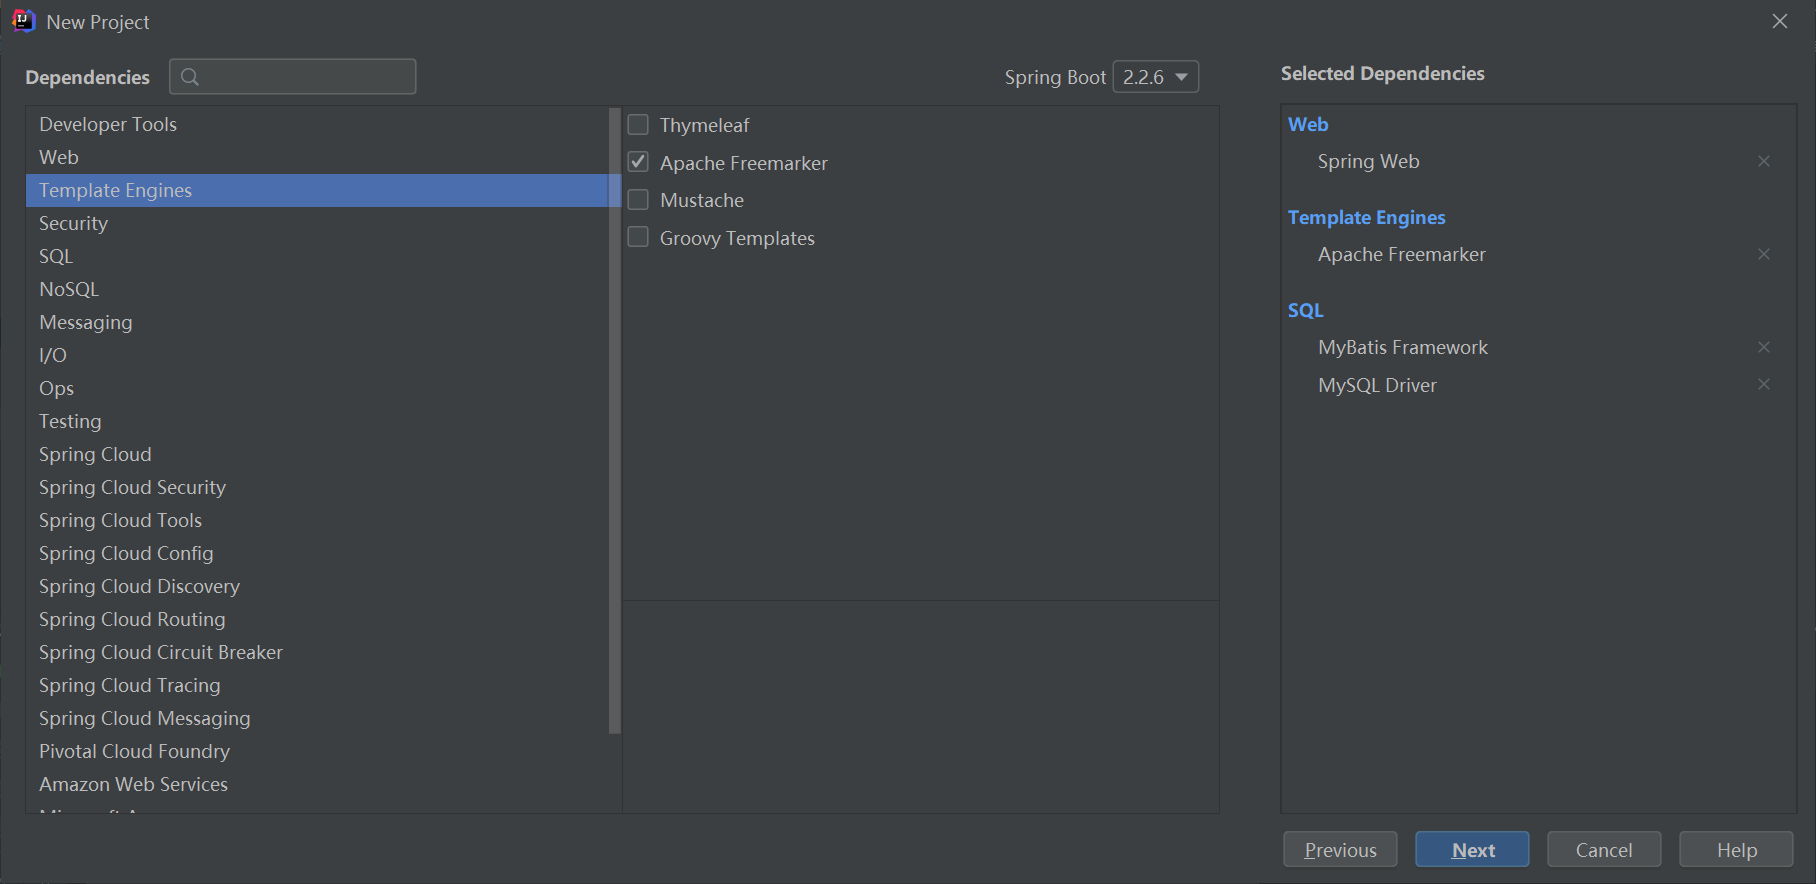Select the Security category
Viewport: 1816px width, 884px height.
[x=317, y=223]
